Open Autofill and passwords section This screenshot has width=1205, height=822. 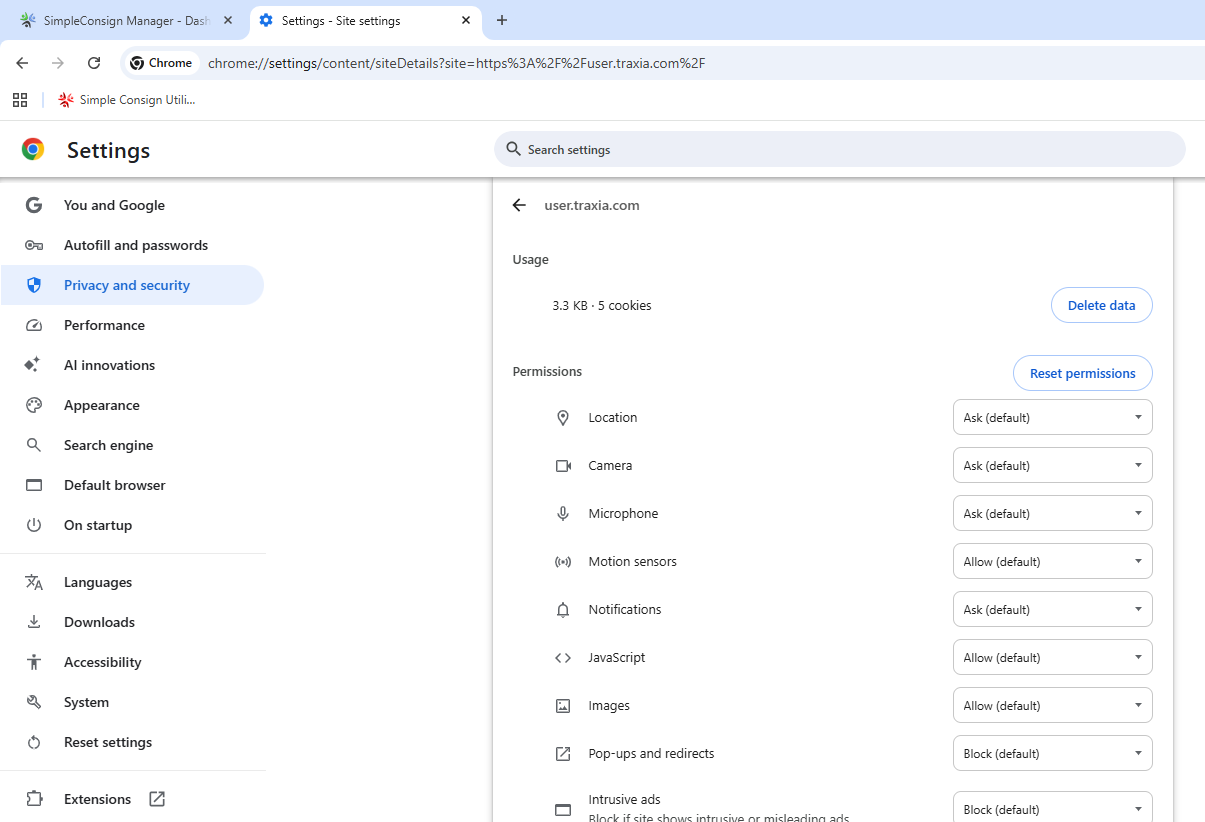pyautogui.click(x=136, y=245)
